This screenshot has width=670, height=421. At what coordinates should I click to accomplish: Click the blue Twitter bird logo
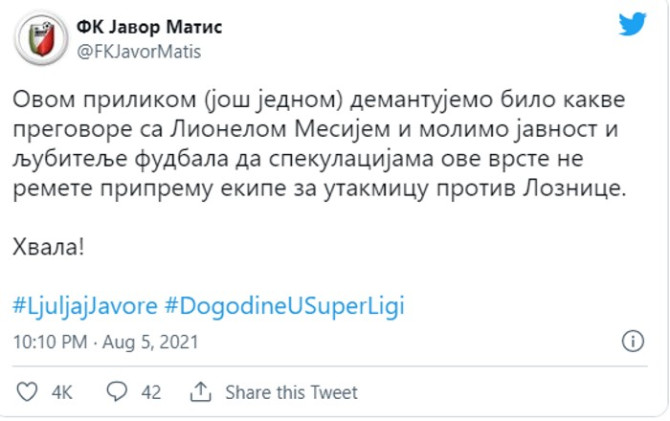pyautogui.click(x=632, y=25)
